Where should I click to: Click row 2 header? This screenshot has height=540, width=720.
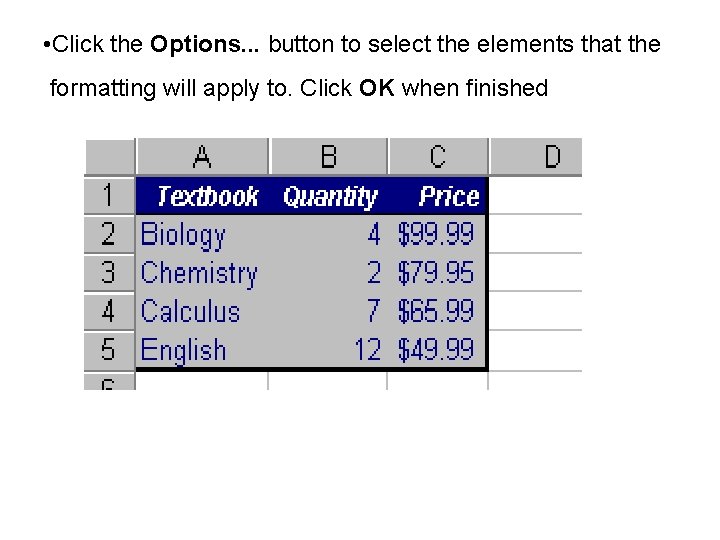point(108,234)
